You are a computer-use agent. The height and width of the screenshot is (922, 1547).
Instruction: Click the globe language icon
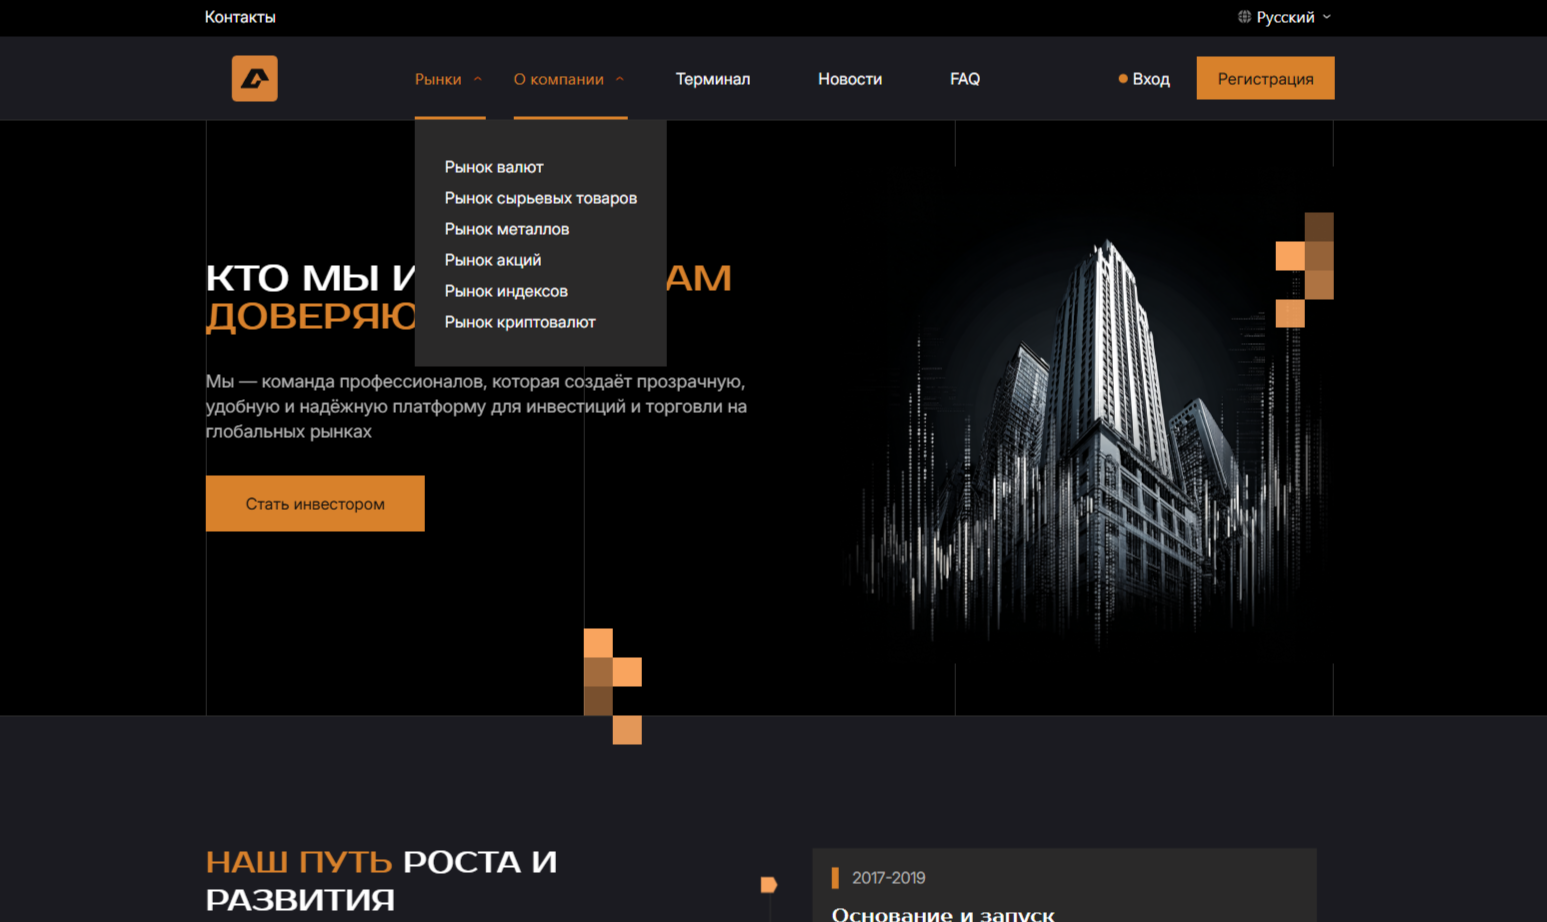tap(1244, 17)
